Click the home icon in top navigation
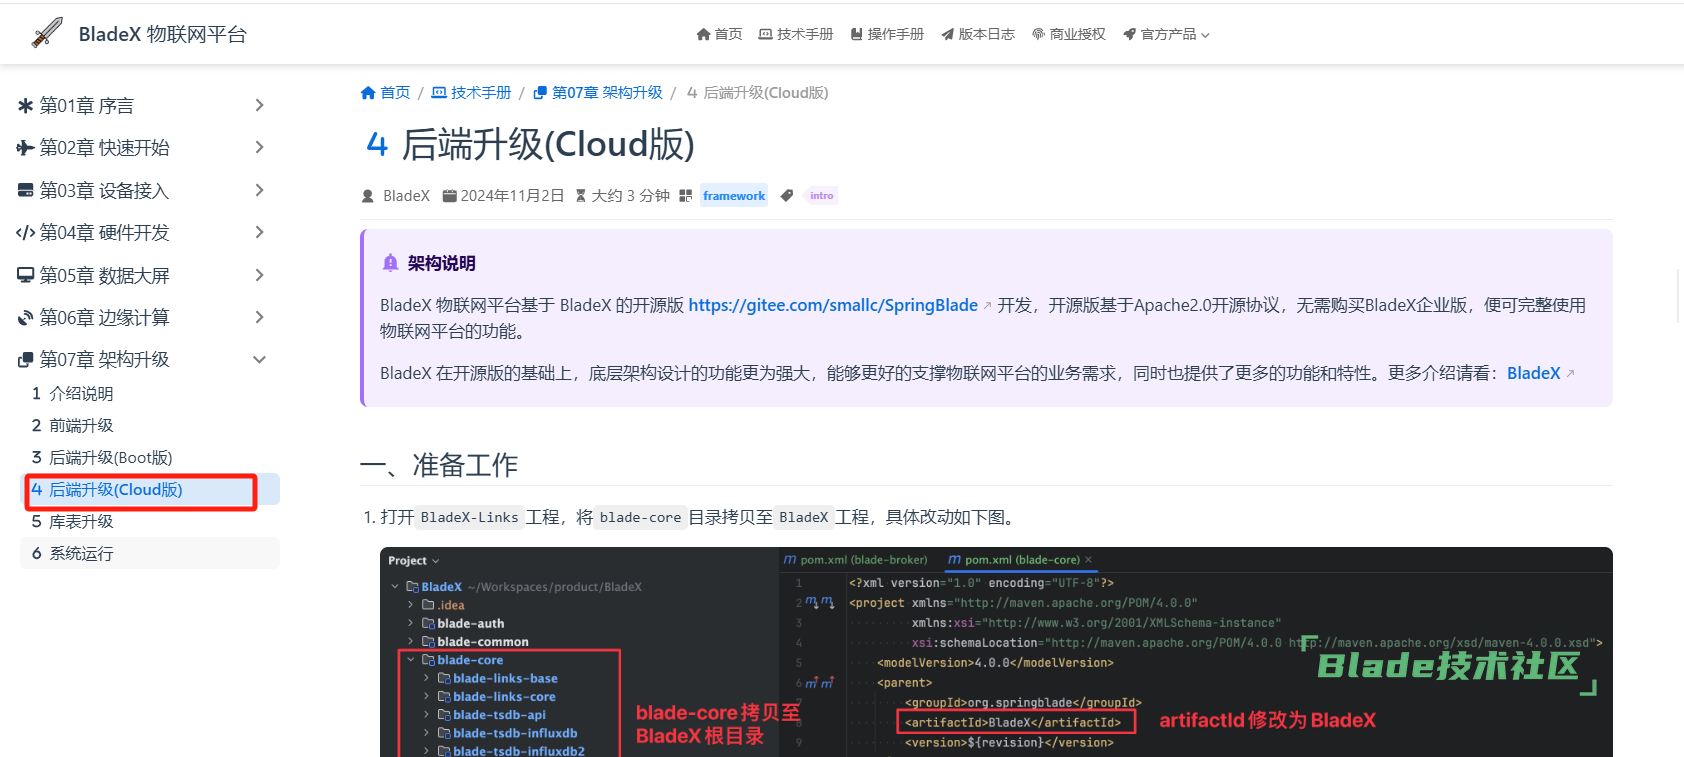 click(703, 34)
